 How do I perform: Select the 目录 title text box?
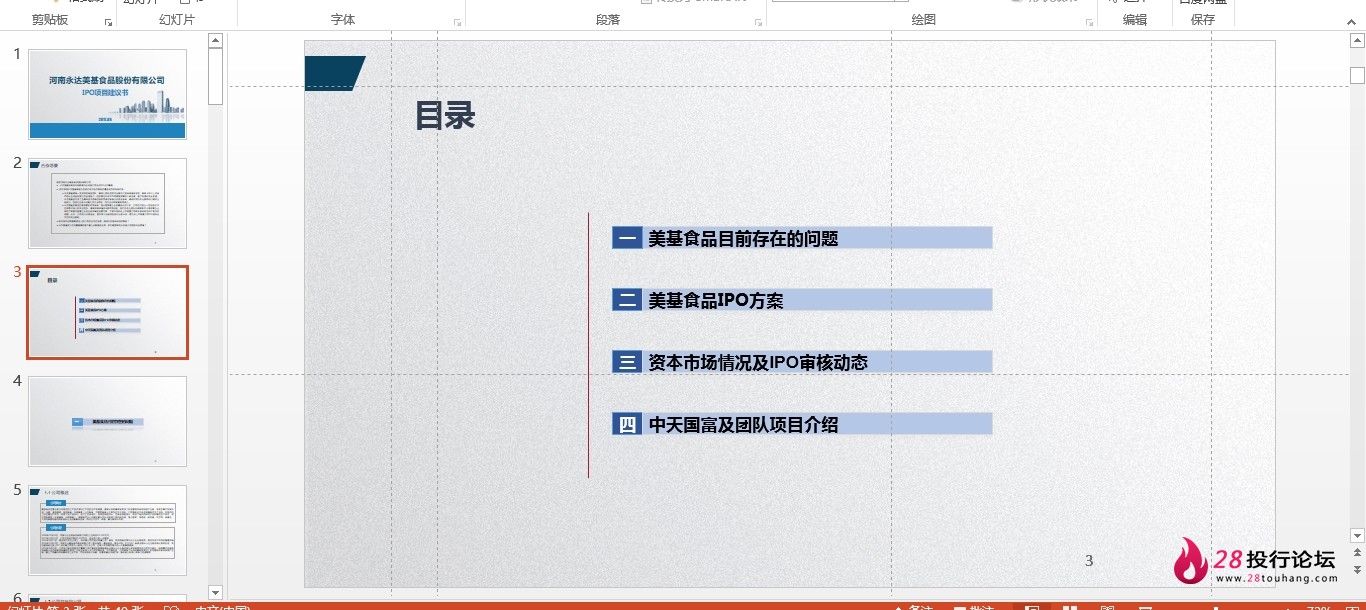coord(445,116)
